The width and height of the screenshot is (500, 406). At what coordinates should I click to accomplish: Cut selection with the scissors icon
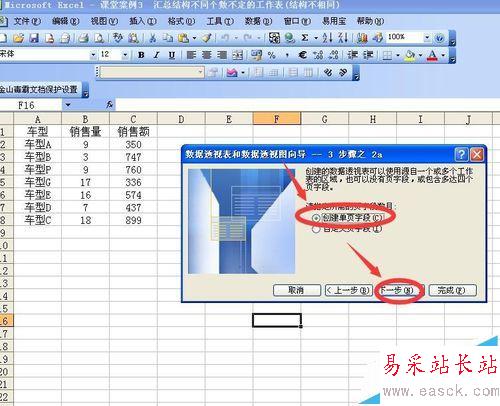pos(153,38)
